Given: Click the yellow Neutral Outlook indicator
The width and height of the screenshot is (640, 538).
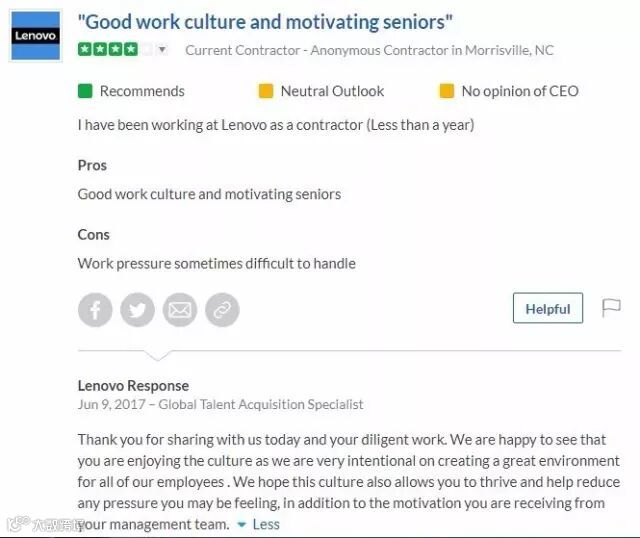Looking at the screenshot, I should click(x=266, y=91).
